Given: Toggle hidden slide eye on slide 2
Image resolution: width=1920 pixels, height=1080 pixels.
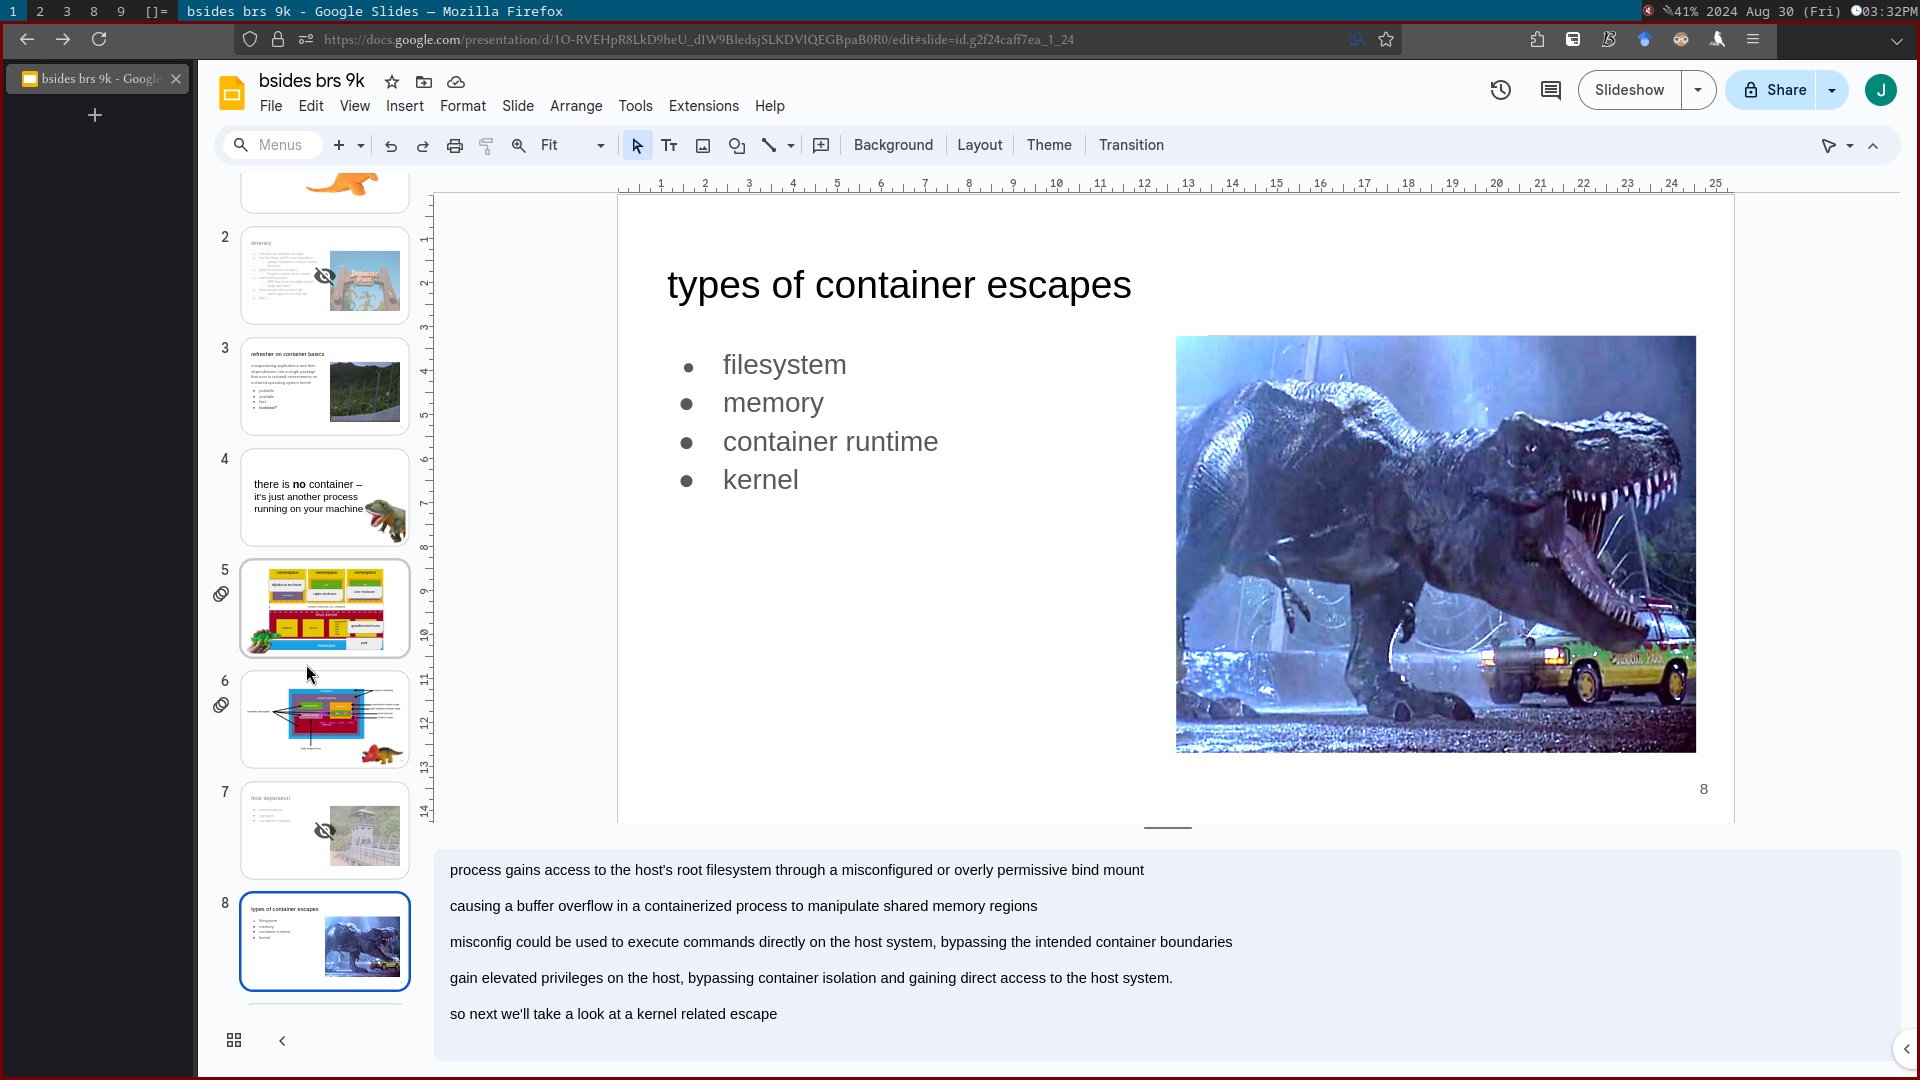Looking at the screenshot, I should (x=325, y=276).
